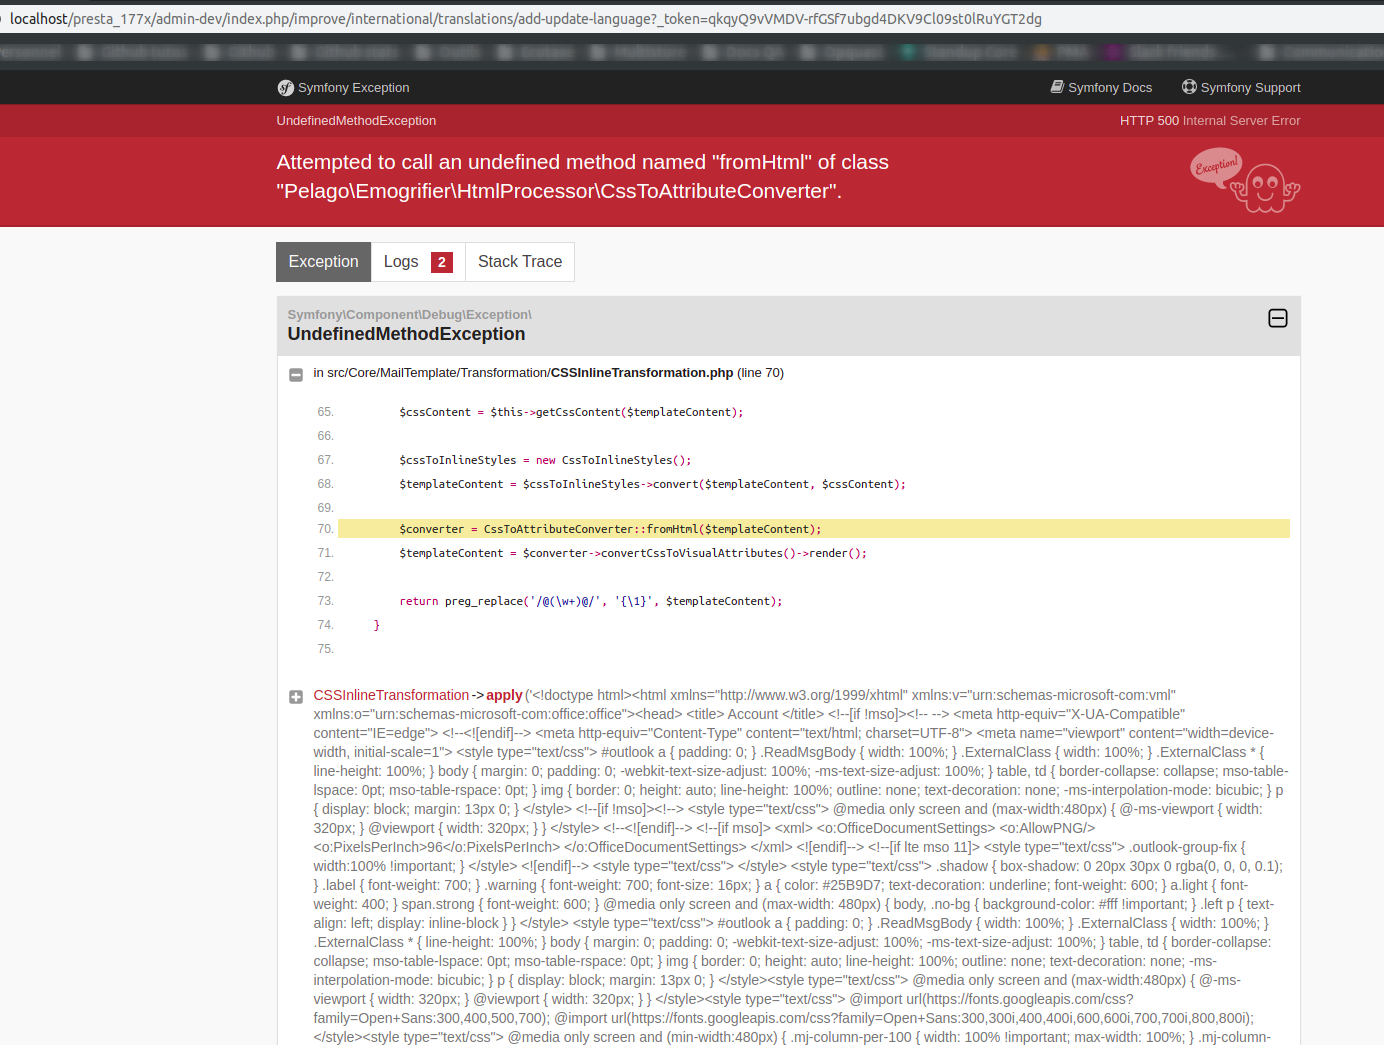Open the Symfony Support link
This screenshot has height=1045, width=1384.
point(1250,87)
